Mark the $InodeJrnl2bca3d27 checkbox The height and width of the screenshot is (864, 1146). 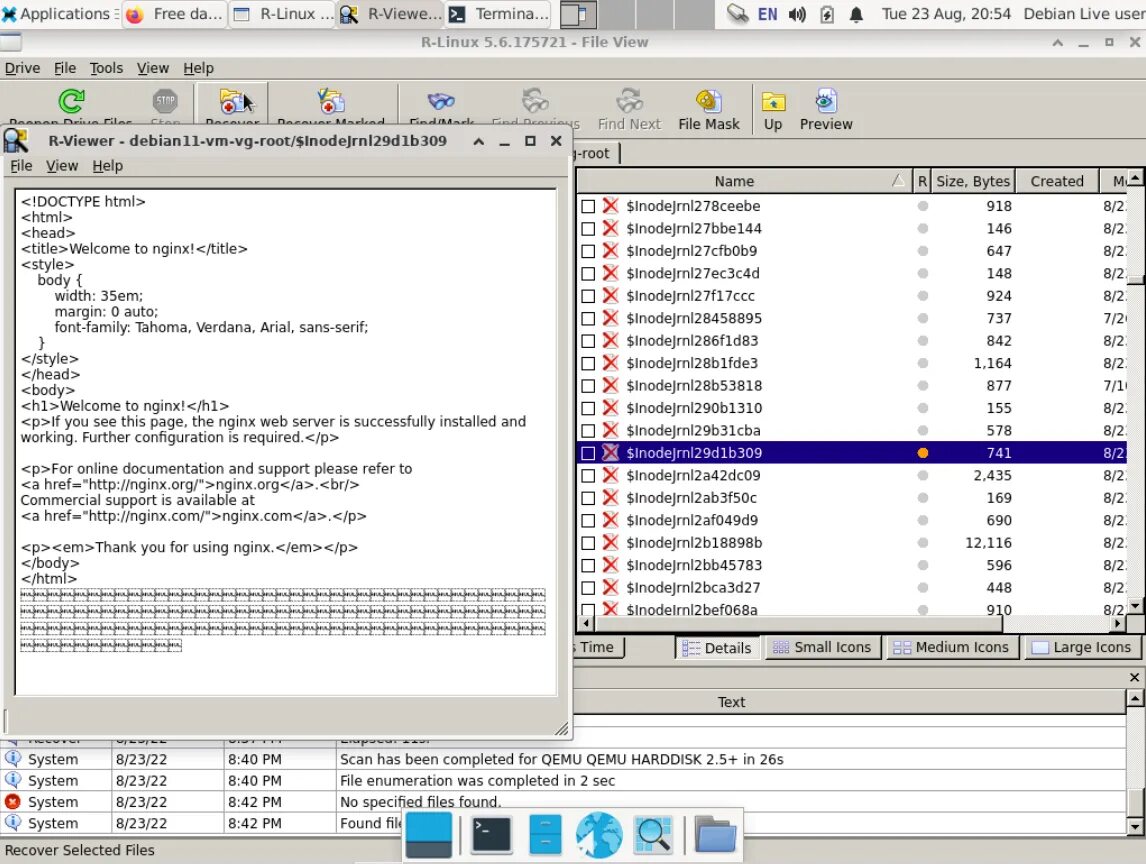click(588, 588)
